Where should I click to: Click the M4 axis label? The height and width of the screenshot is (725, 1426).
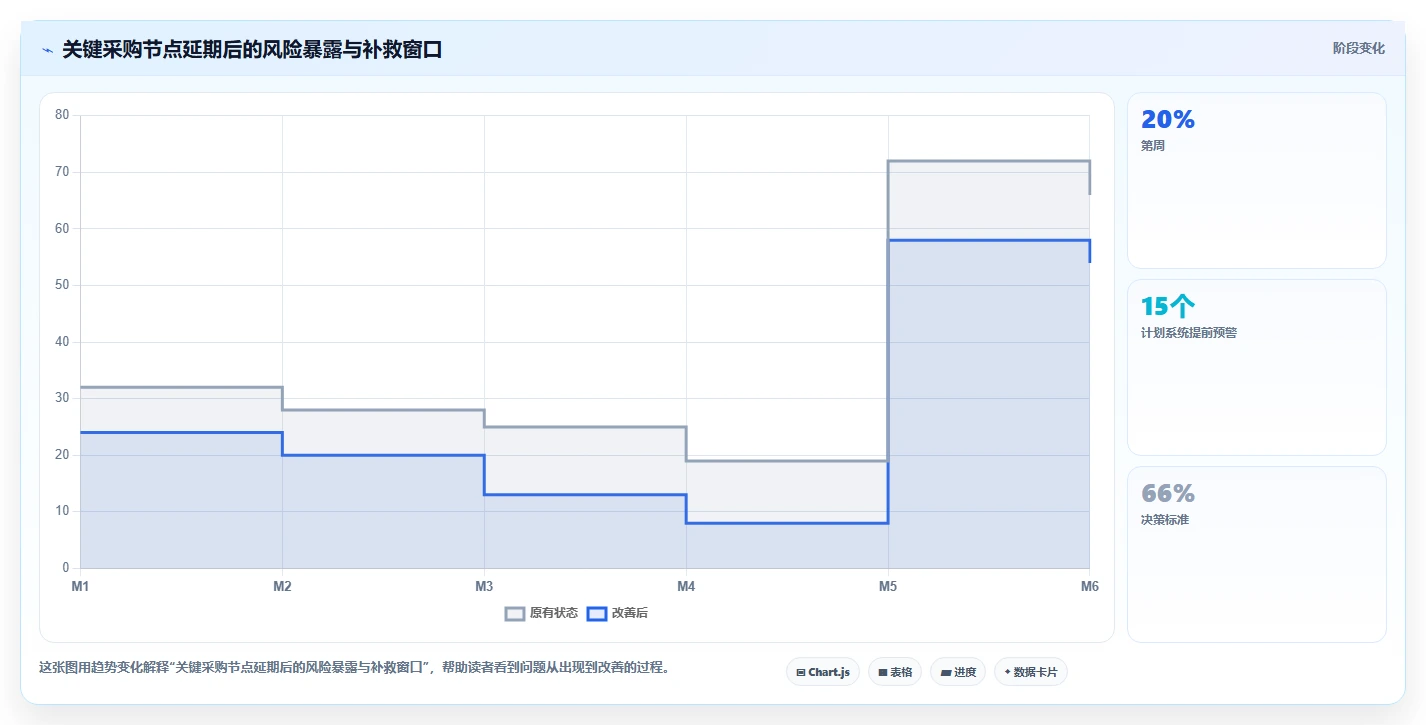(686, 586)
